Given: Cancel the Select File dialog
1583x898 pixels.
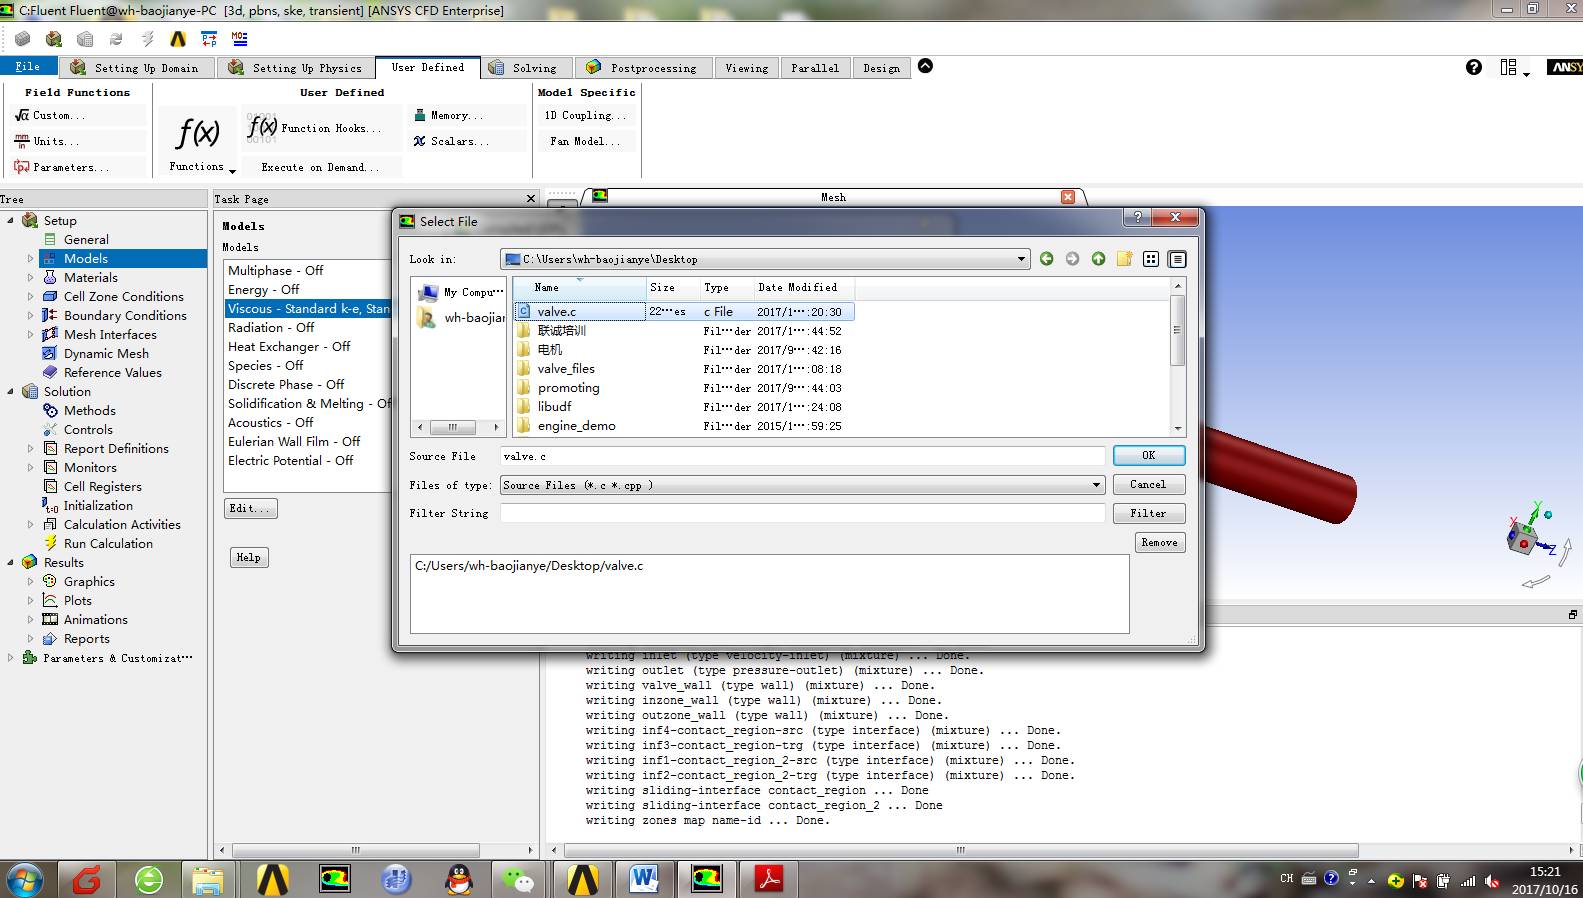Looking at the screenshot, I should (x=1149, y=485).
